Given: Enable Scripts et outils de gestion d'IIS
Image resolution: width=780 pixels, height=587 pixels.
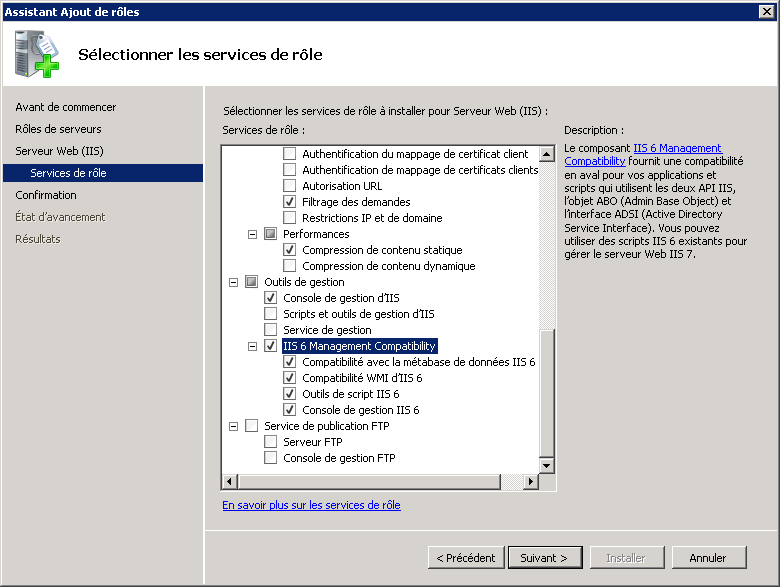Looking at the screenshot, I should click(x=271, y=314).
